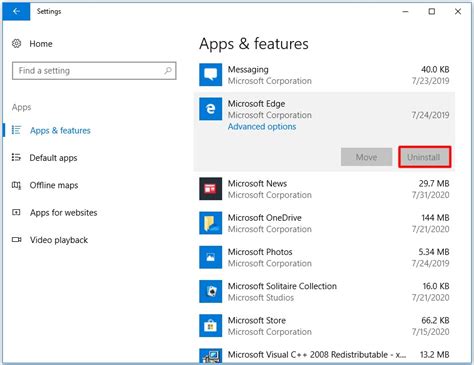Screen dimensions: 474x365
Task: Select Microsoft Visual C++ 2008 Redistributable entry
Action: pyautogui.click(x=324, y=355)
